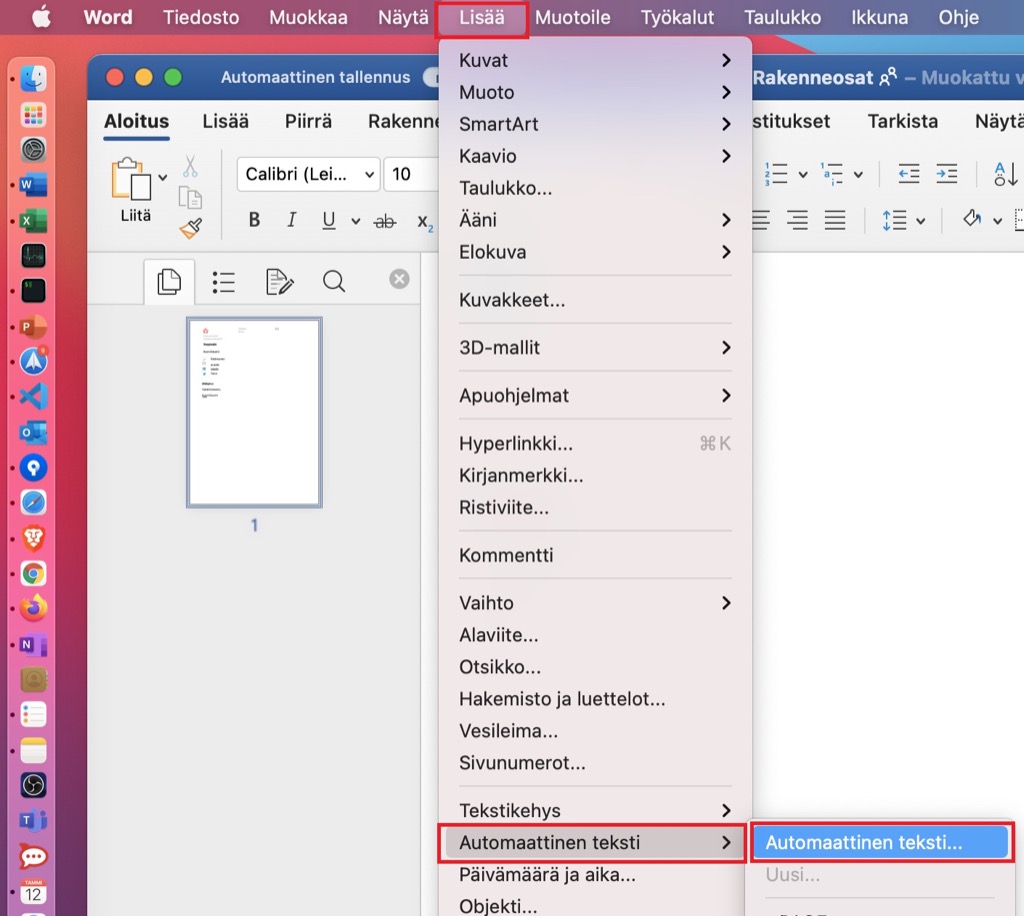Open the numbered list dropdown arrow

tap(803, 174)
